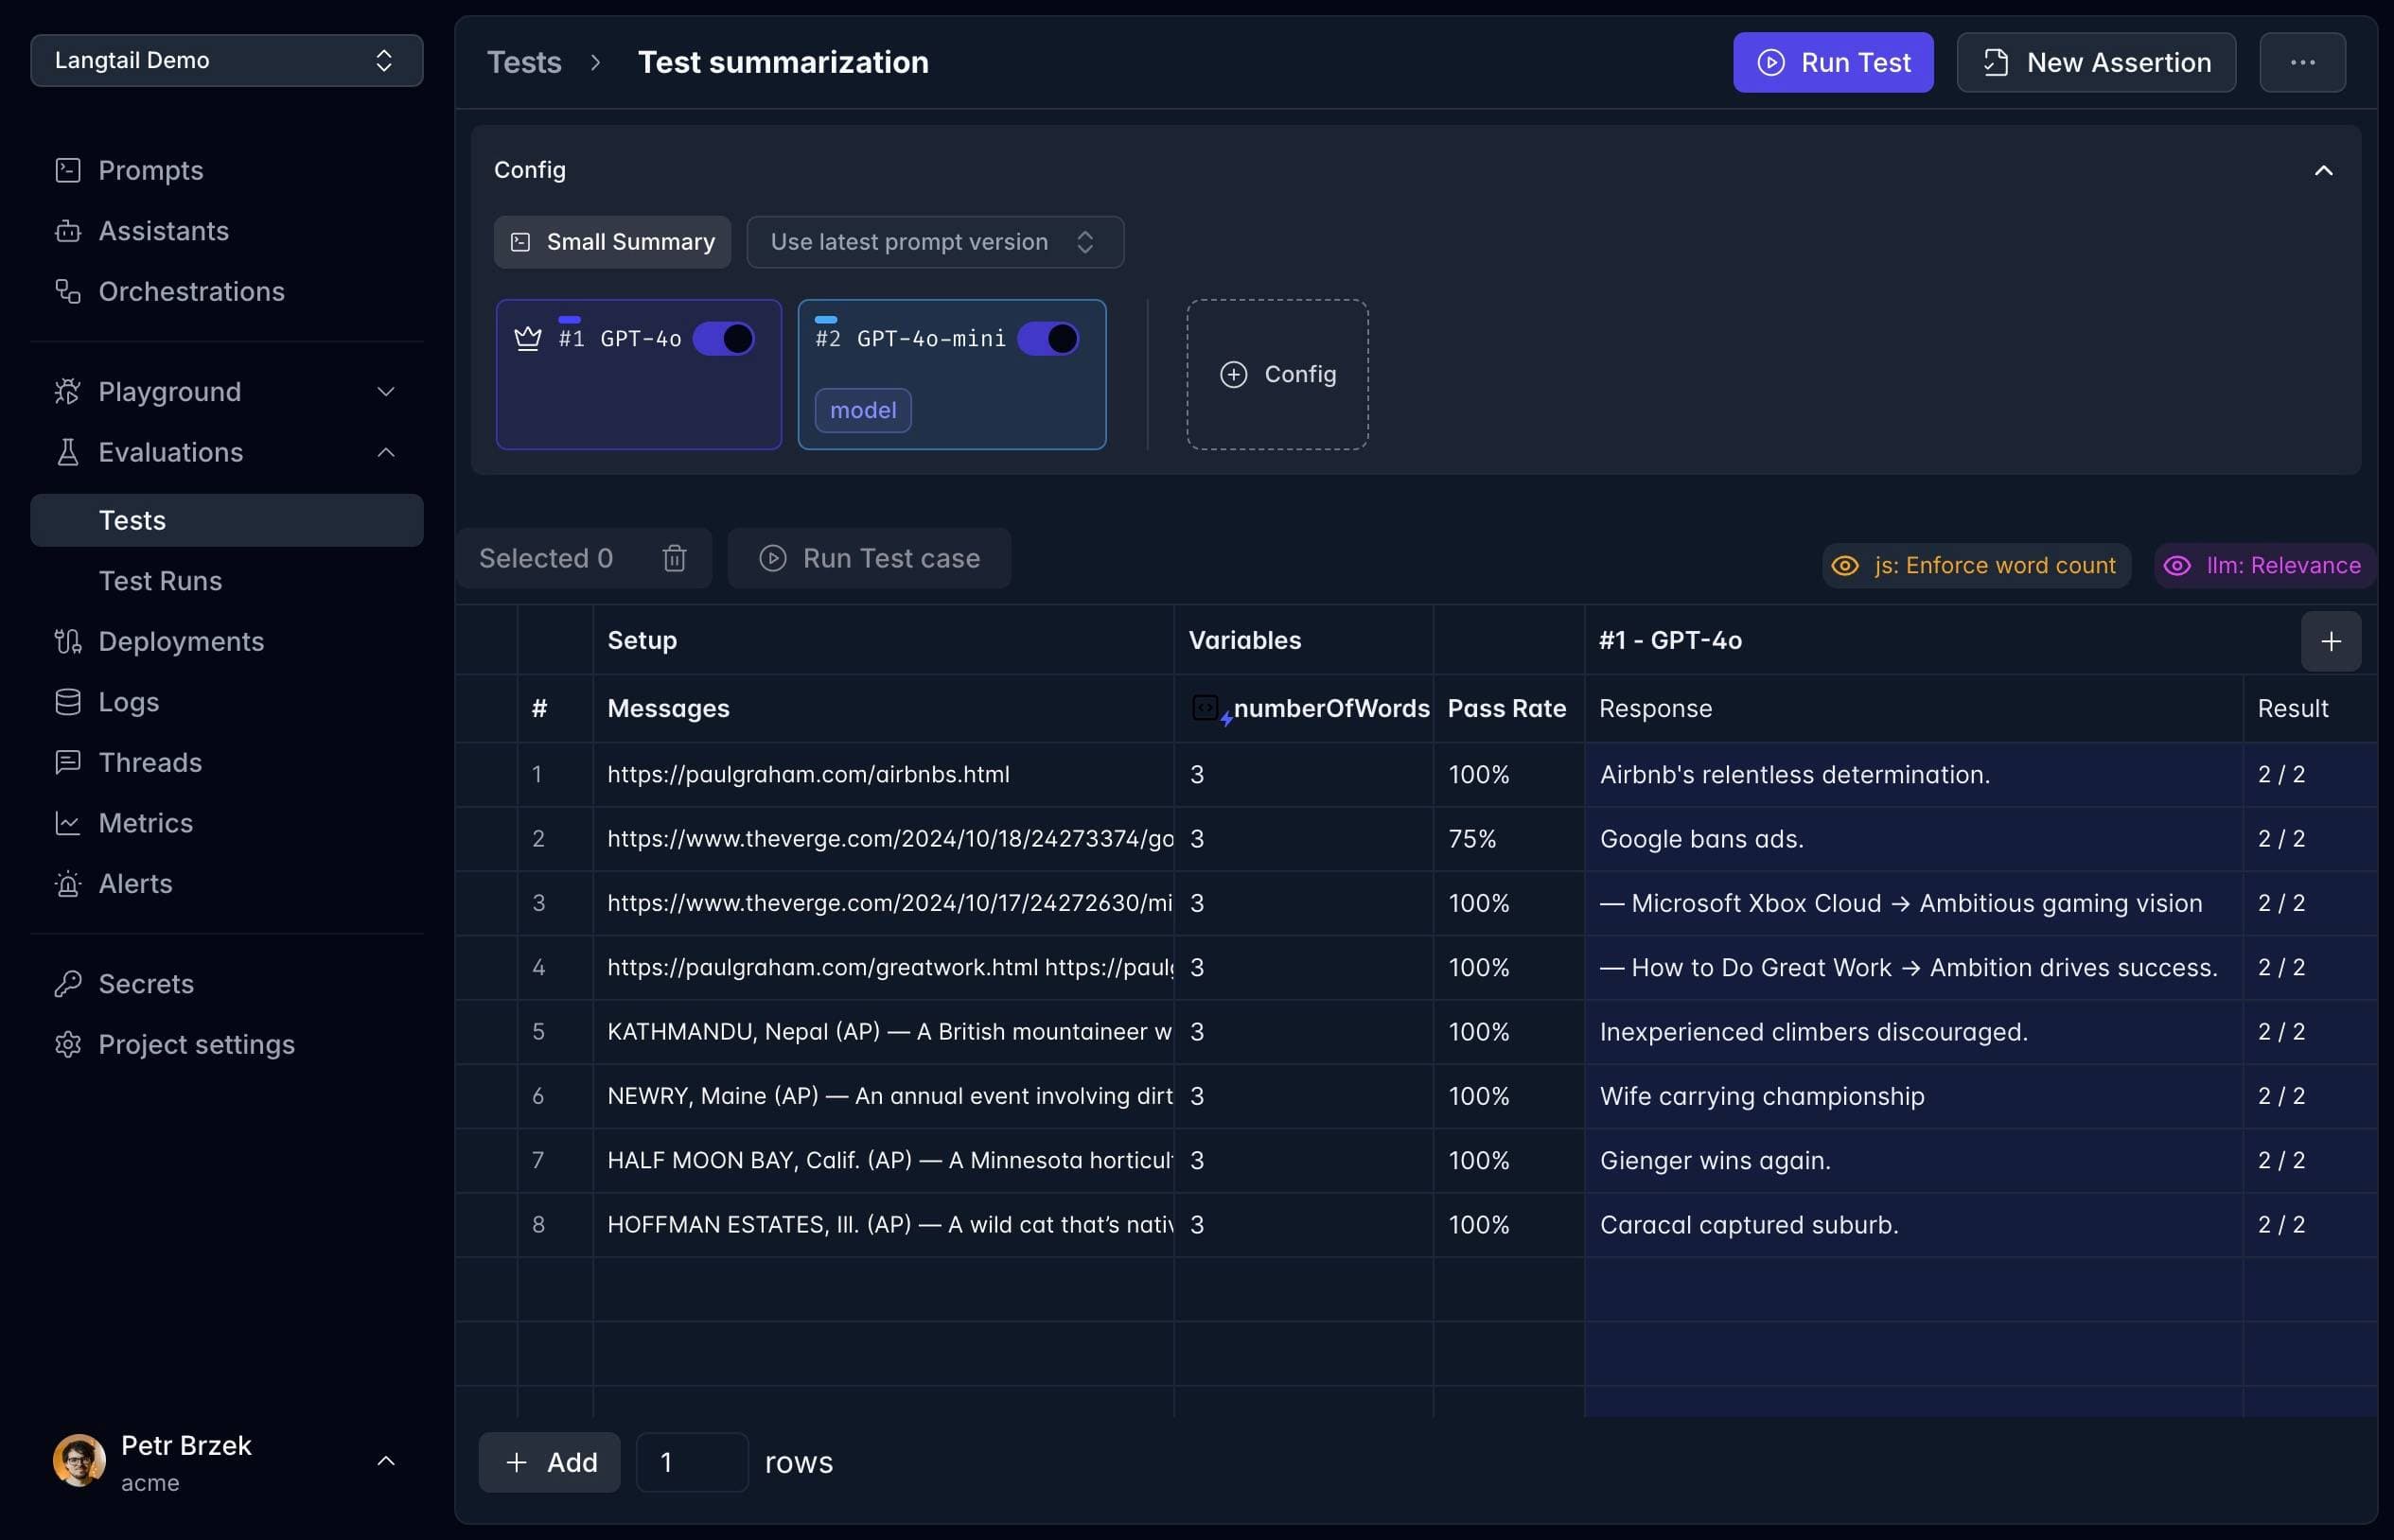Click the numberOfWords variable code icon
Viewport: 2394px width, 1540px height.
point(1206,708)
